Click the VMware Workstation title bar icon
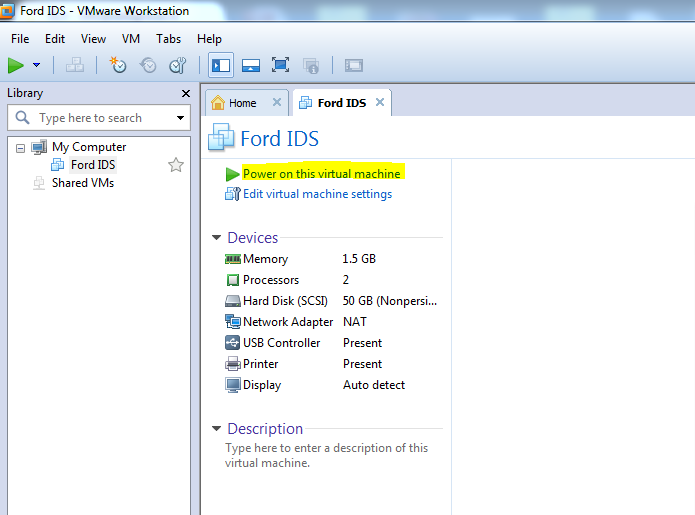 point(7,11)
